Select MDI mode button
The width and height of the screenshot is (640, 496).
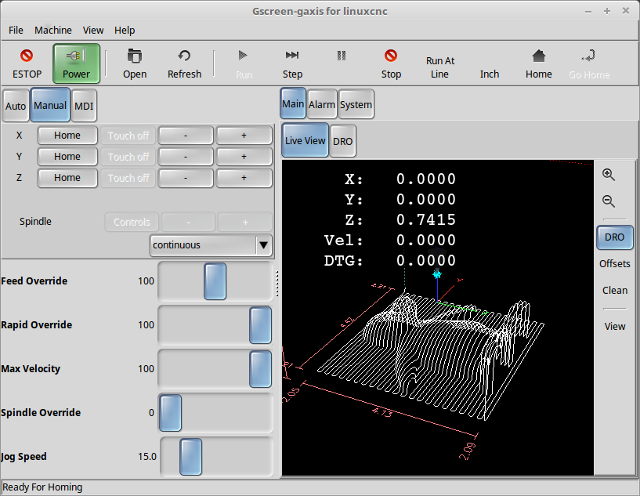click(84, 105)
